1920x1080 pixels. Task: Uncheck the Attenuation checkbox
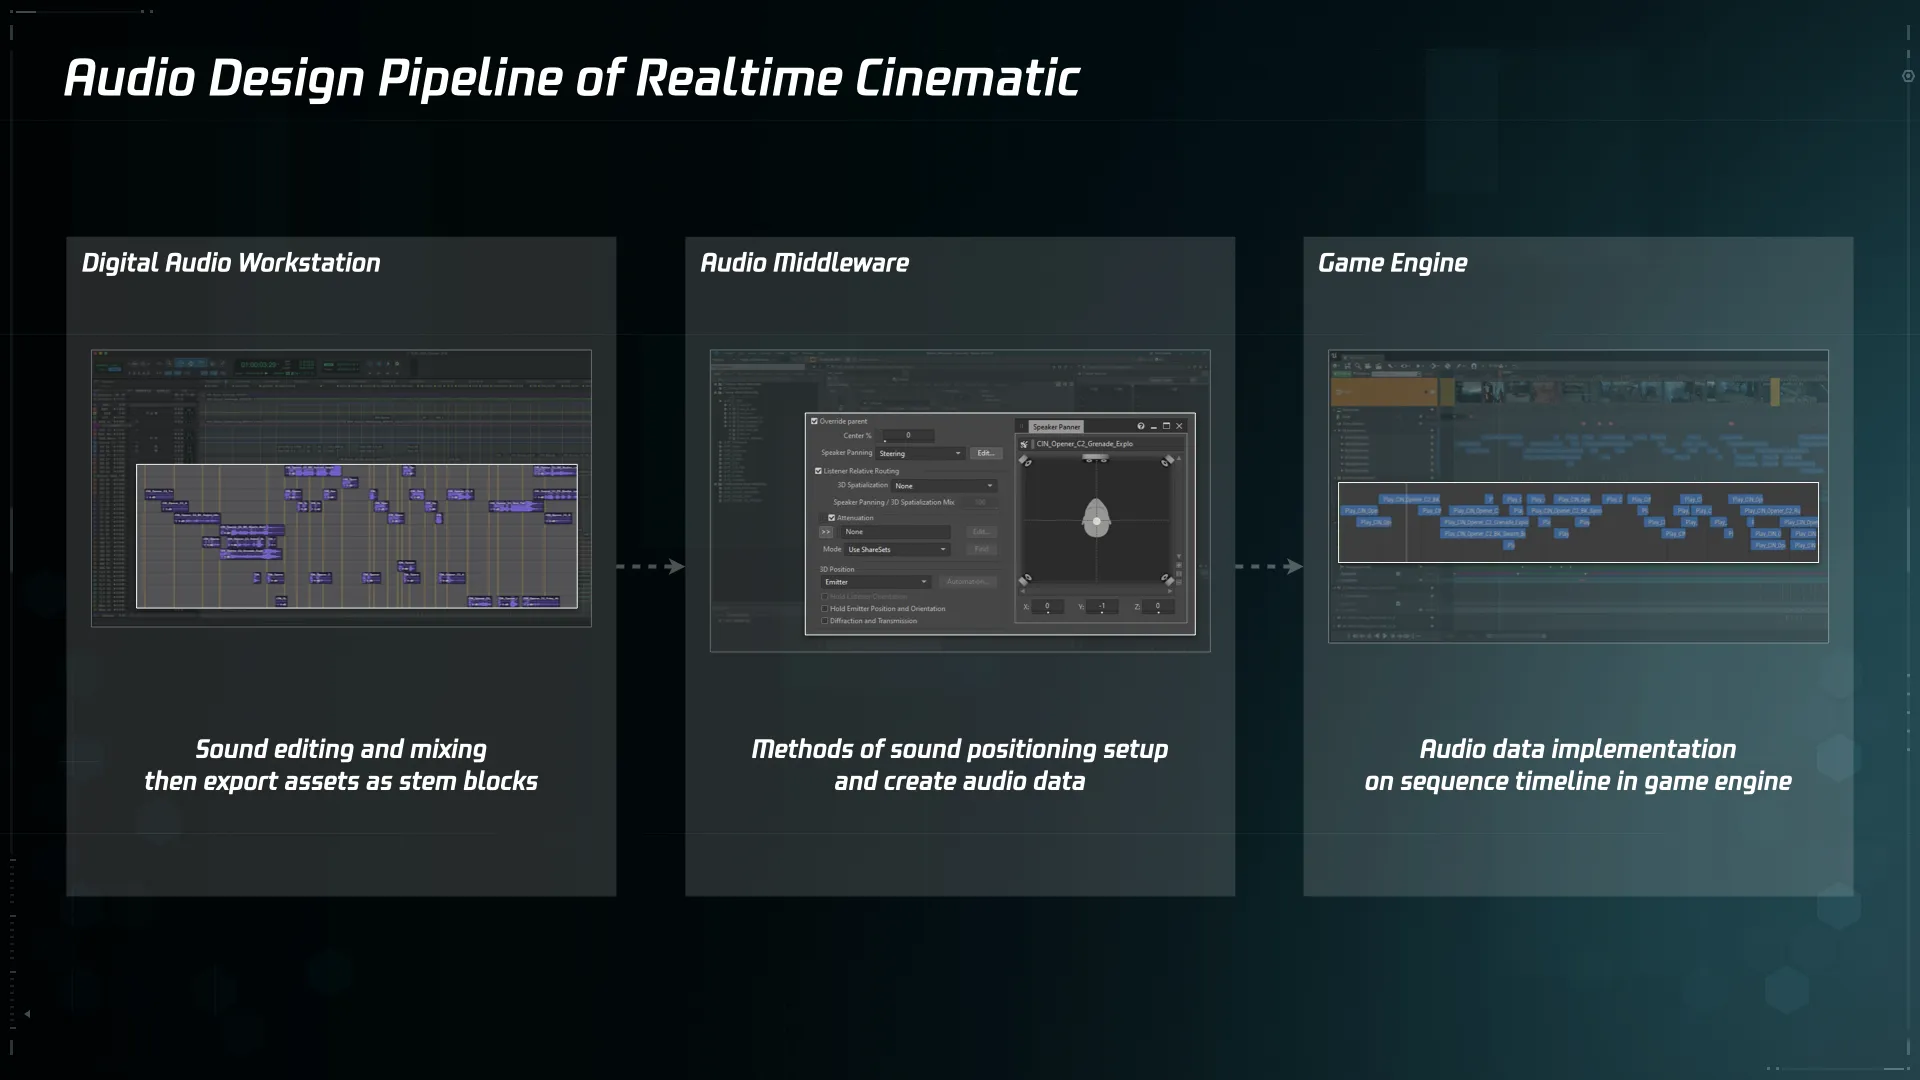tap(831, 518)
